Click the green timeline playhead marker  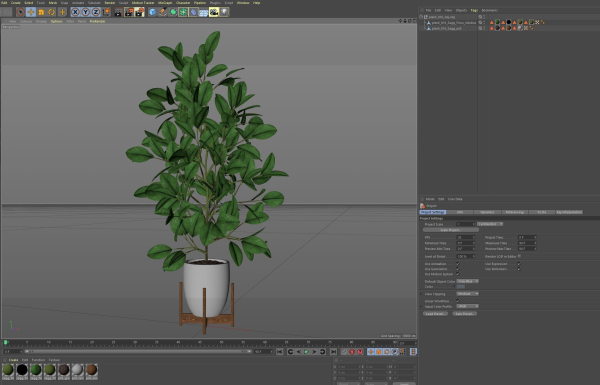tap(6, 343)
